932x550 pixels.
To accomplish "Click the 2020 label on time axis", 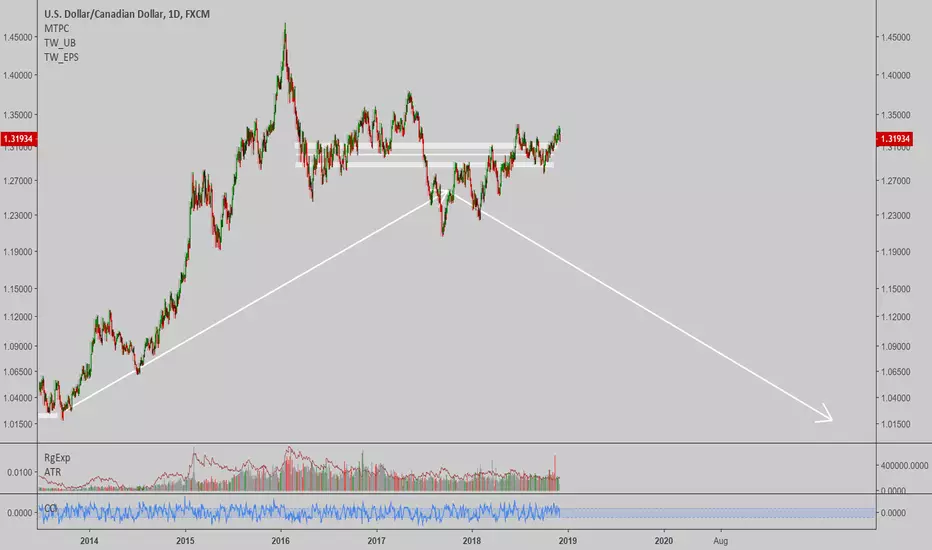I will [x=663, y=540].
